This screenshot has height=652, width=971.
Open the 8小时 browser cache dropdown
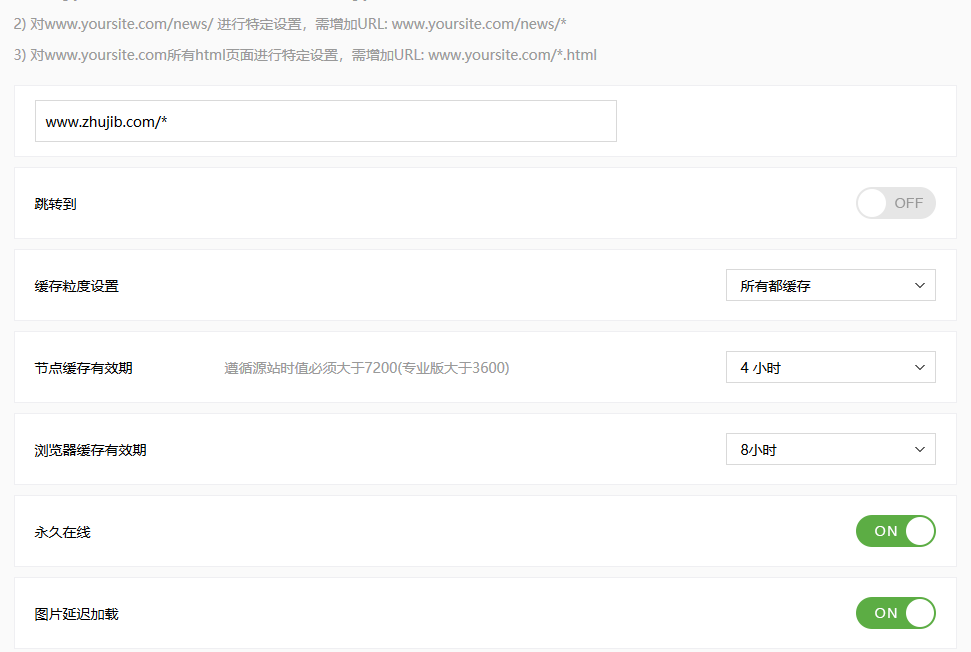829,450
